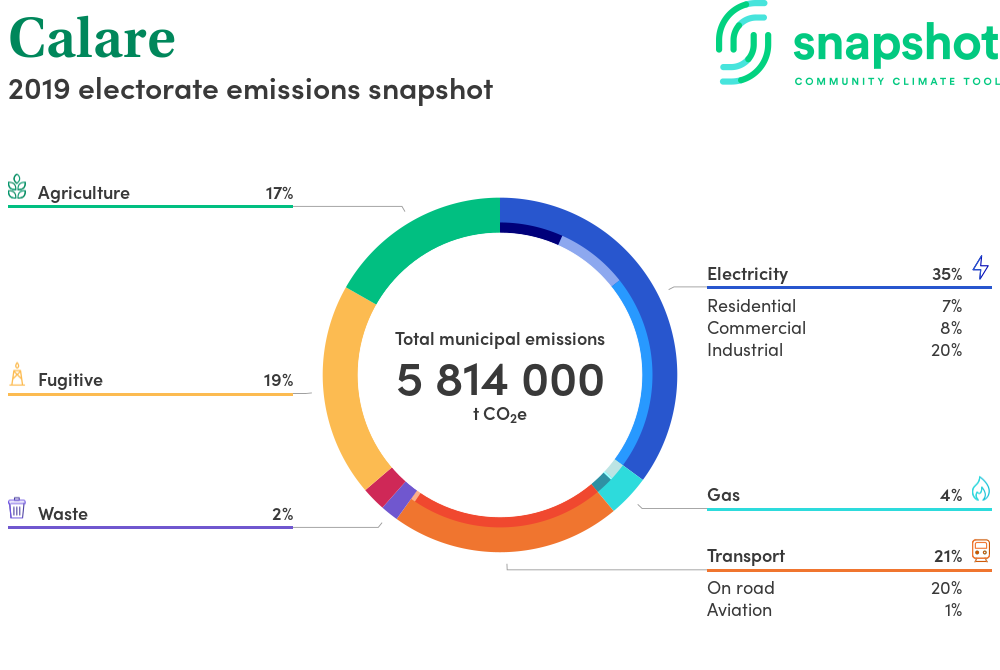The image size is (1000, 670).
Task: Click the Transport 21% value
Action: tap(948, 557)
